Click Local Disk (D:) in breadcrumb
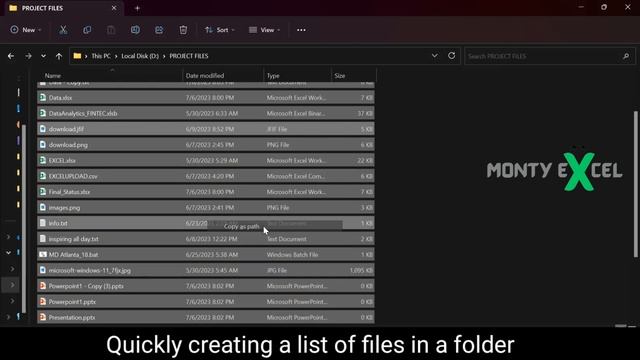This screenshot has height=360, width=640. (140, 56)
